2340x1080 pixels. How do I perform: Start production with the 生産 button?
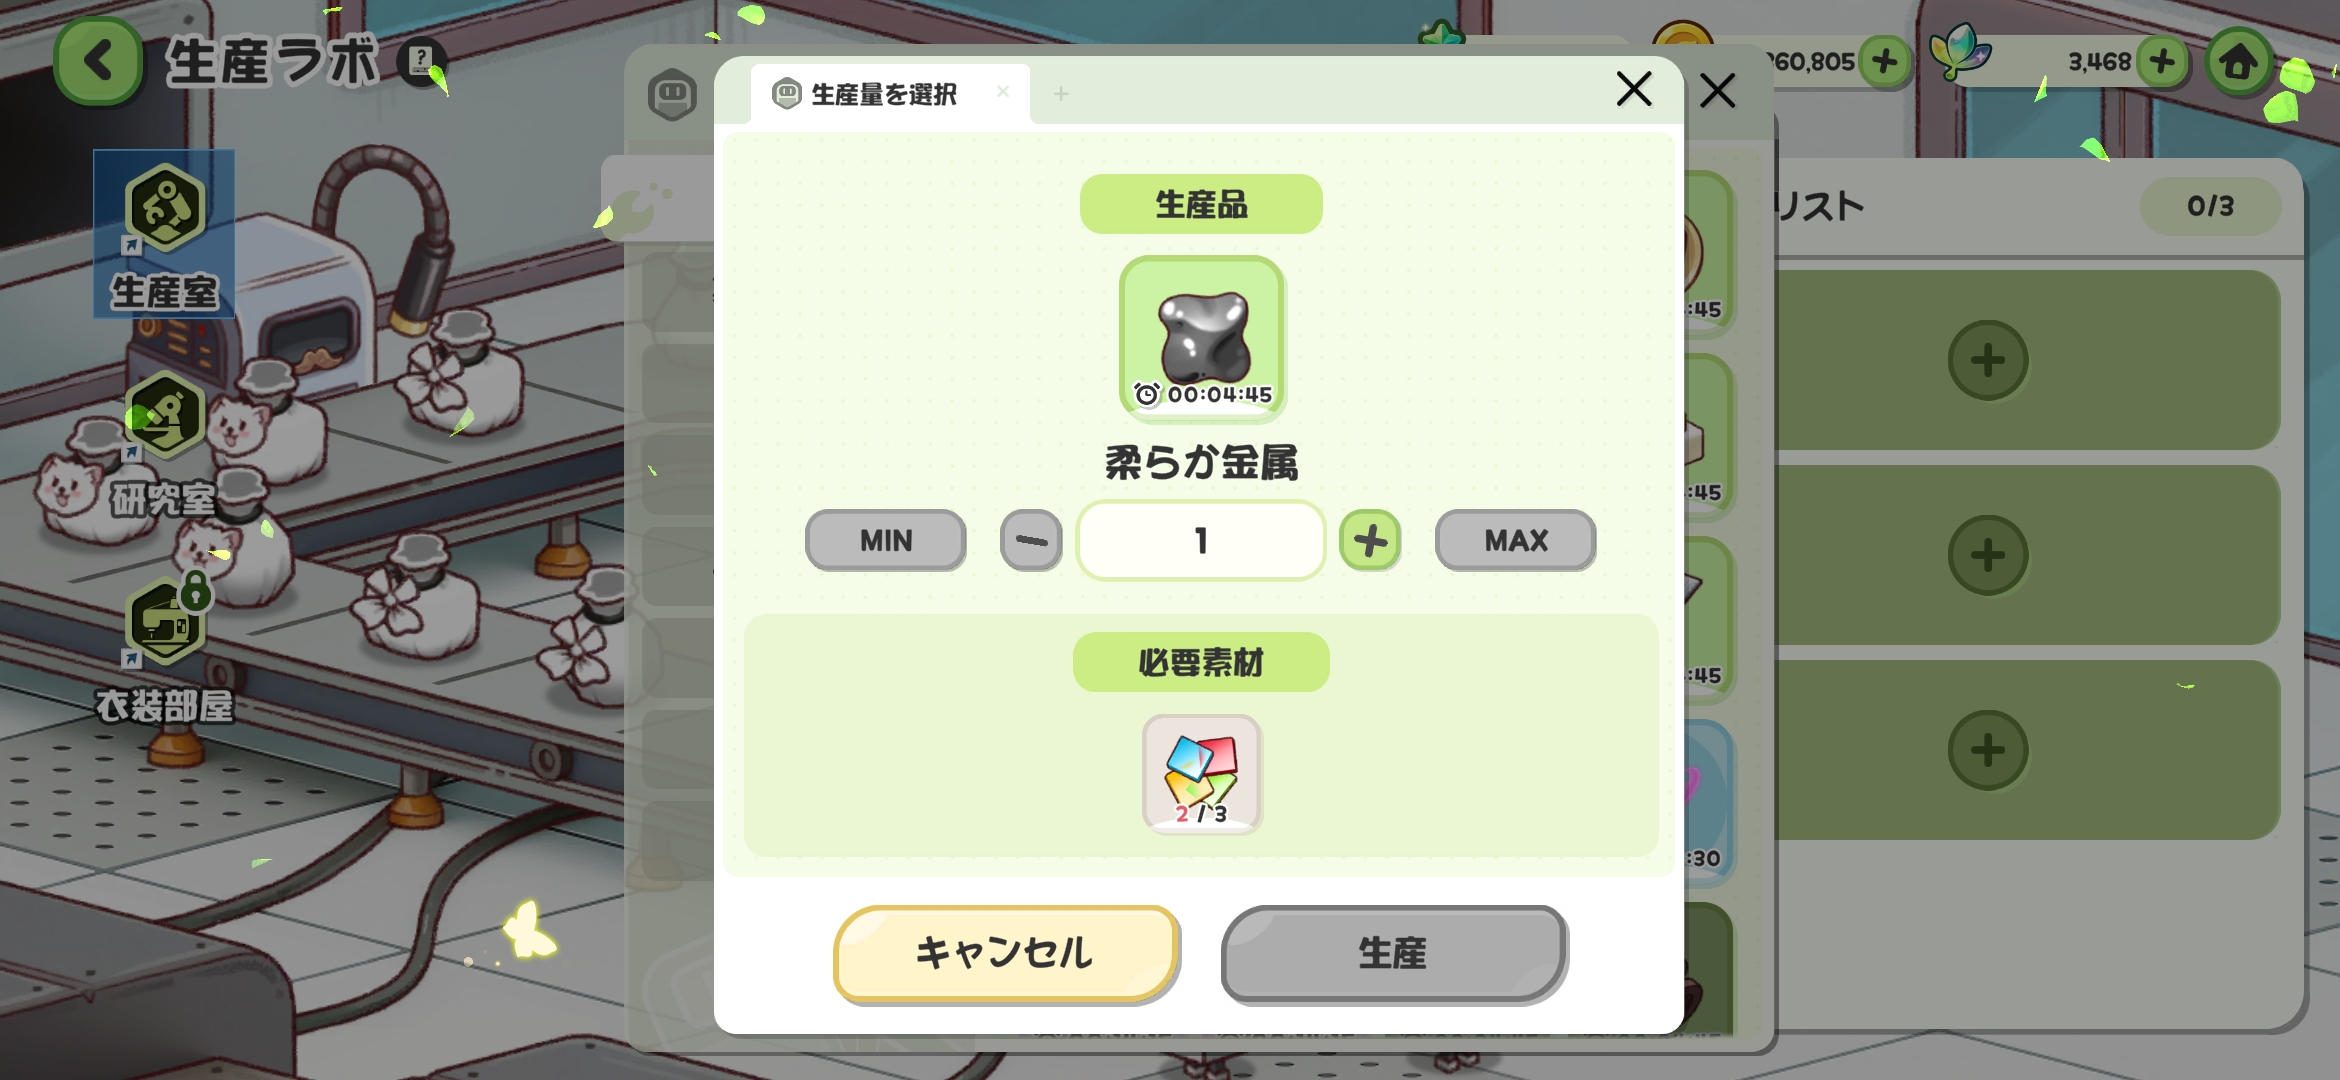1394,953
